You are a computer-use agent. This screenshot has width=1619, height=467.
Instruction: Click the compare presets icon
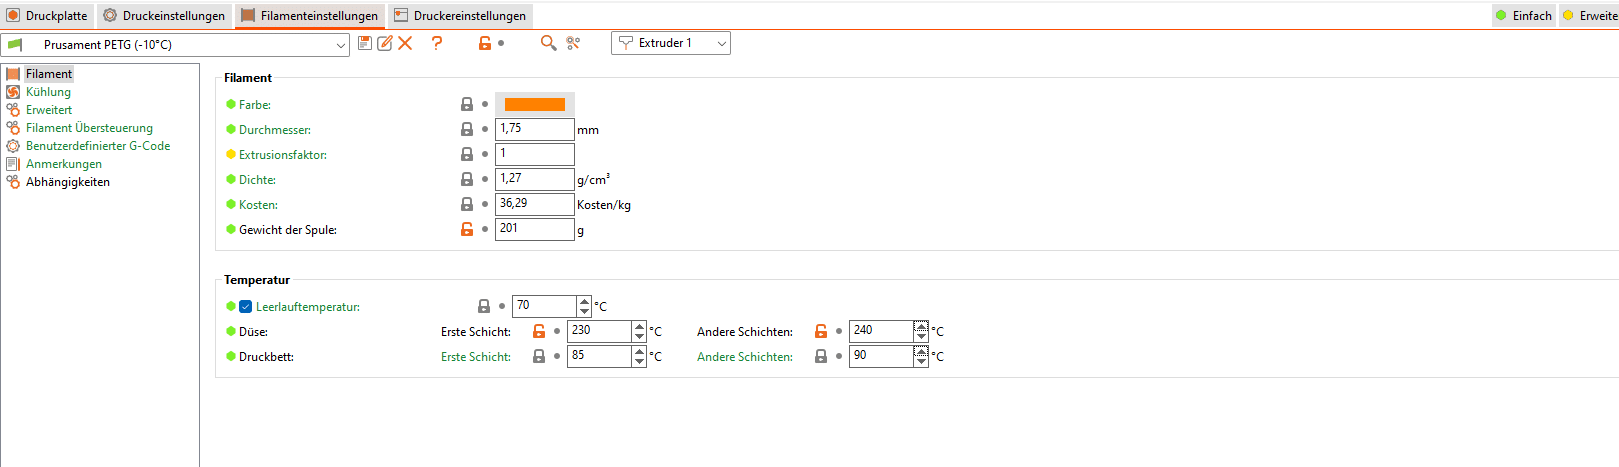pyautogui.click(x=573, y=43)
